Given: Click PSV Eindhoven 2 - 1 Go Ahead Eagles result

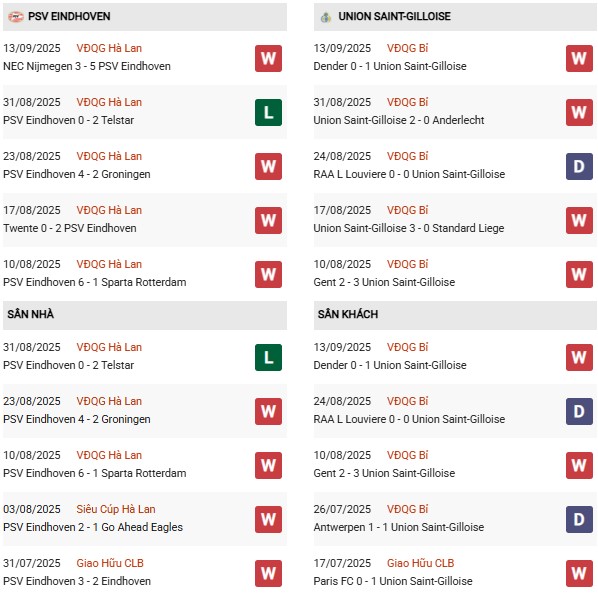Looking at the screenshot, I should pyautogui.click(x=93, y=527).
